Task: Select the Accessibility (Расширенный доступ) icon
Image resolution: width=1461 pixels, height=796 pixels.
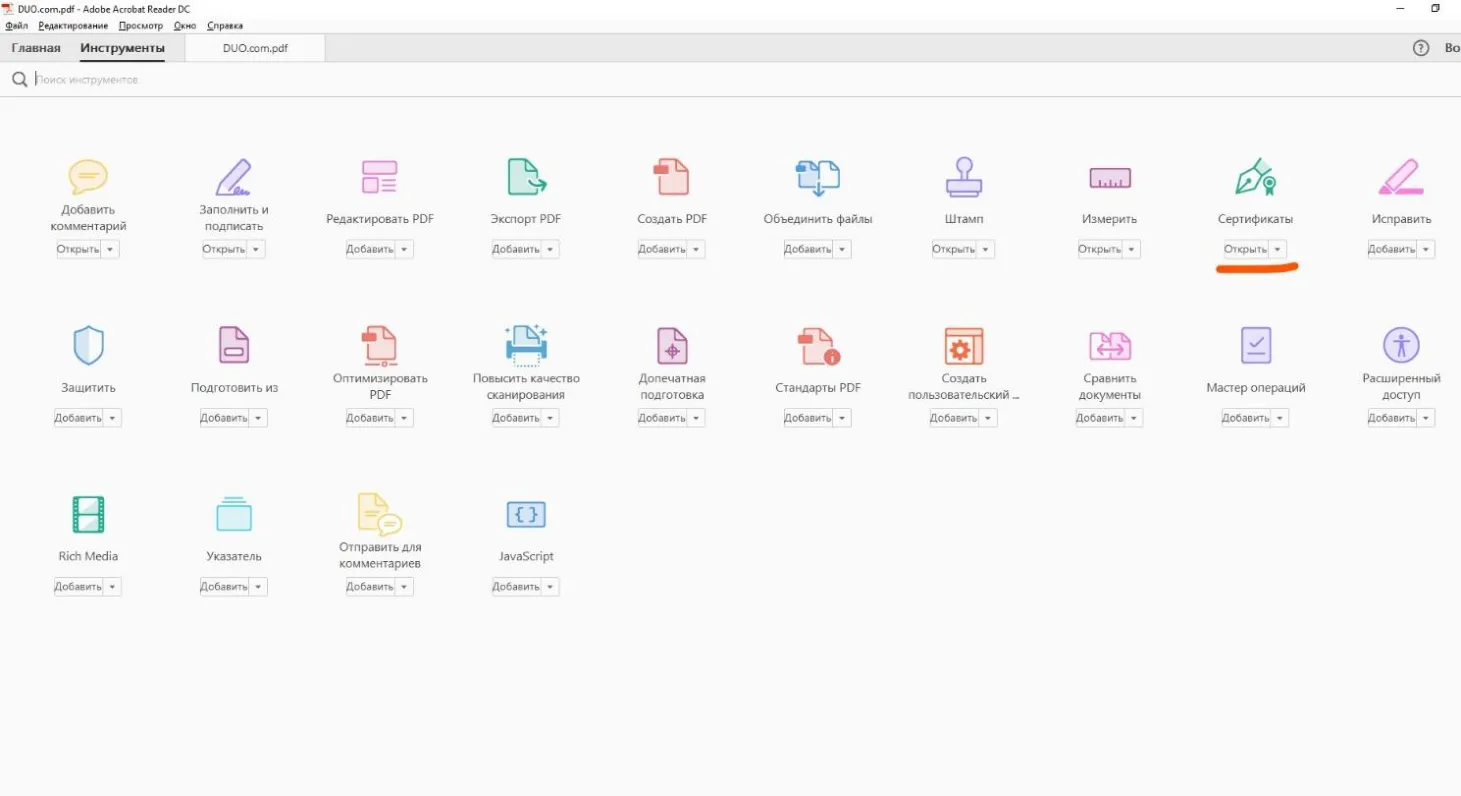Action: click(1402, 345)
